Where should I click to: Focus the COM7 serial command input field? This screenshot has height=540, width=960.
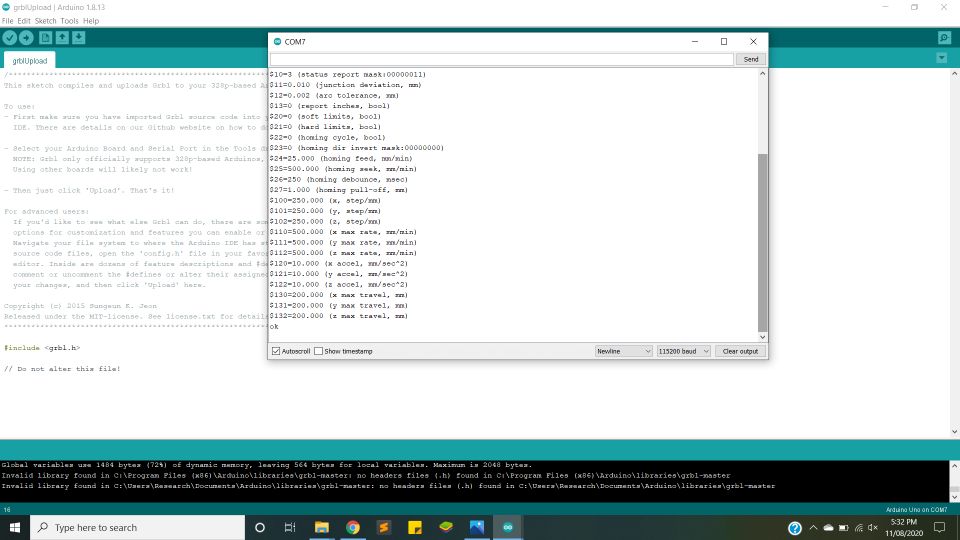(x=502, y=59)
